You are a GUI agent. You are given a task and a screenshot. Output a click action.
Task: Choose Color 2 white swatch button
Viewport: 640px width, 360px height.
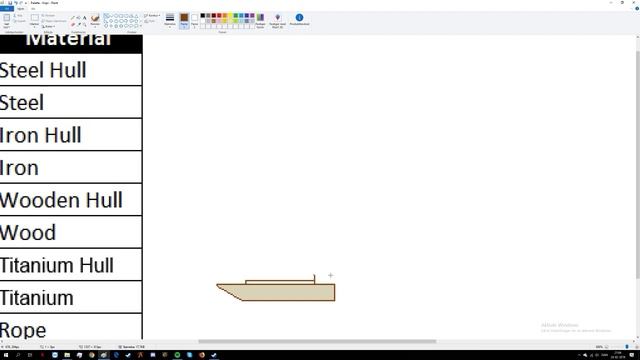tap(195, 20)
